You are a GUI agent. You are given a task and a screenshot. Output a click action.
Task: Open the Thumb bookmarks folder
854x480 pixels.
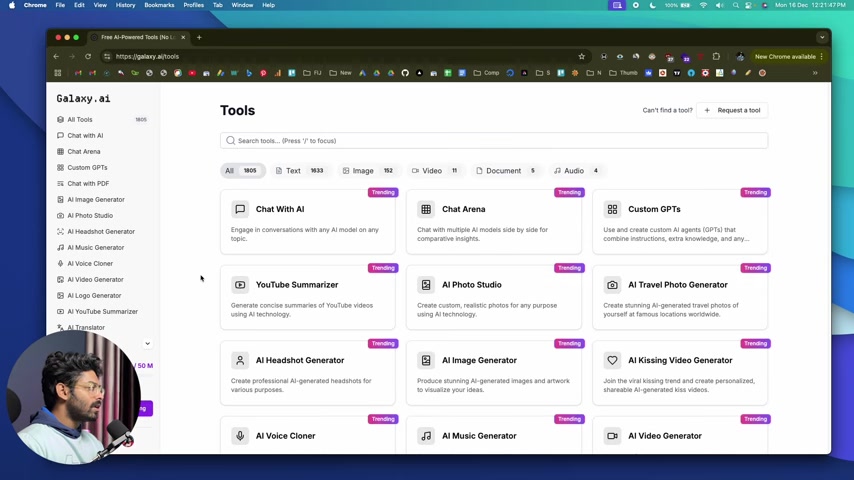623,73
